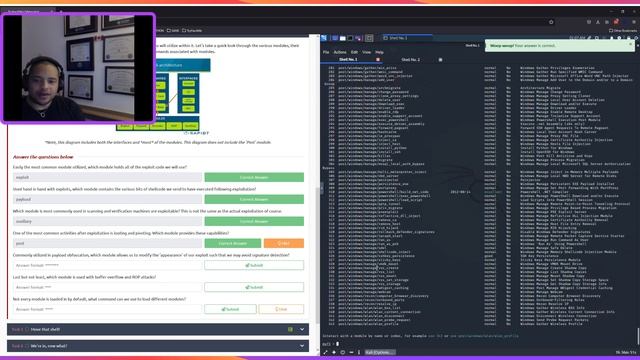Click the circle icon in VM bottom toolbar
The height and width of the screenshot is (360, 640).
(342, 352)
